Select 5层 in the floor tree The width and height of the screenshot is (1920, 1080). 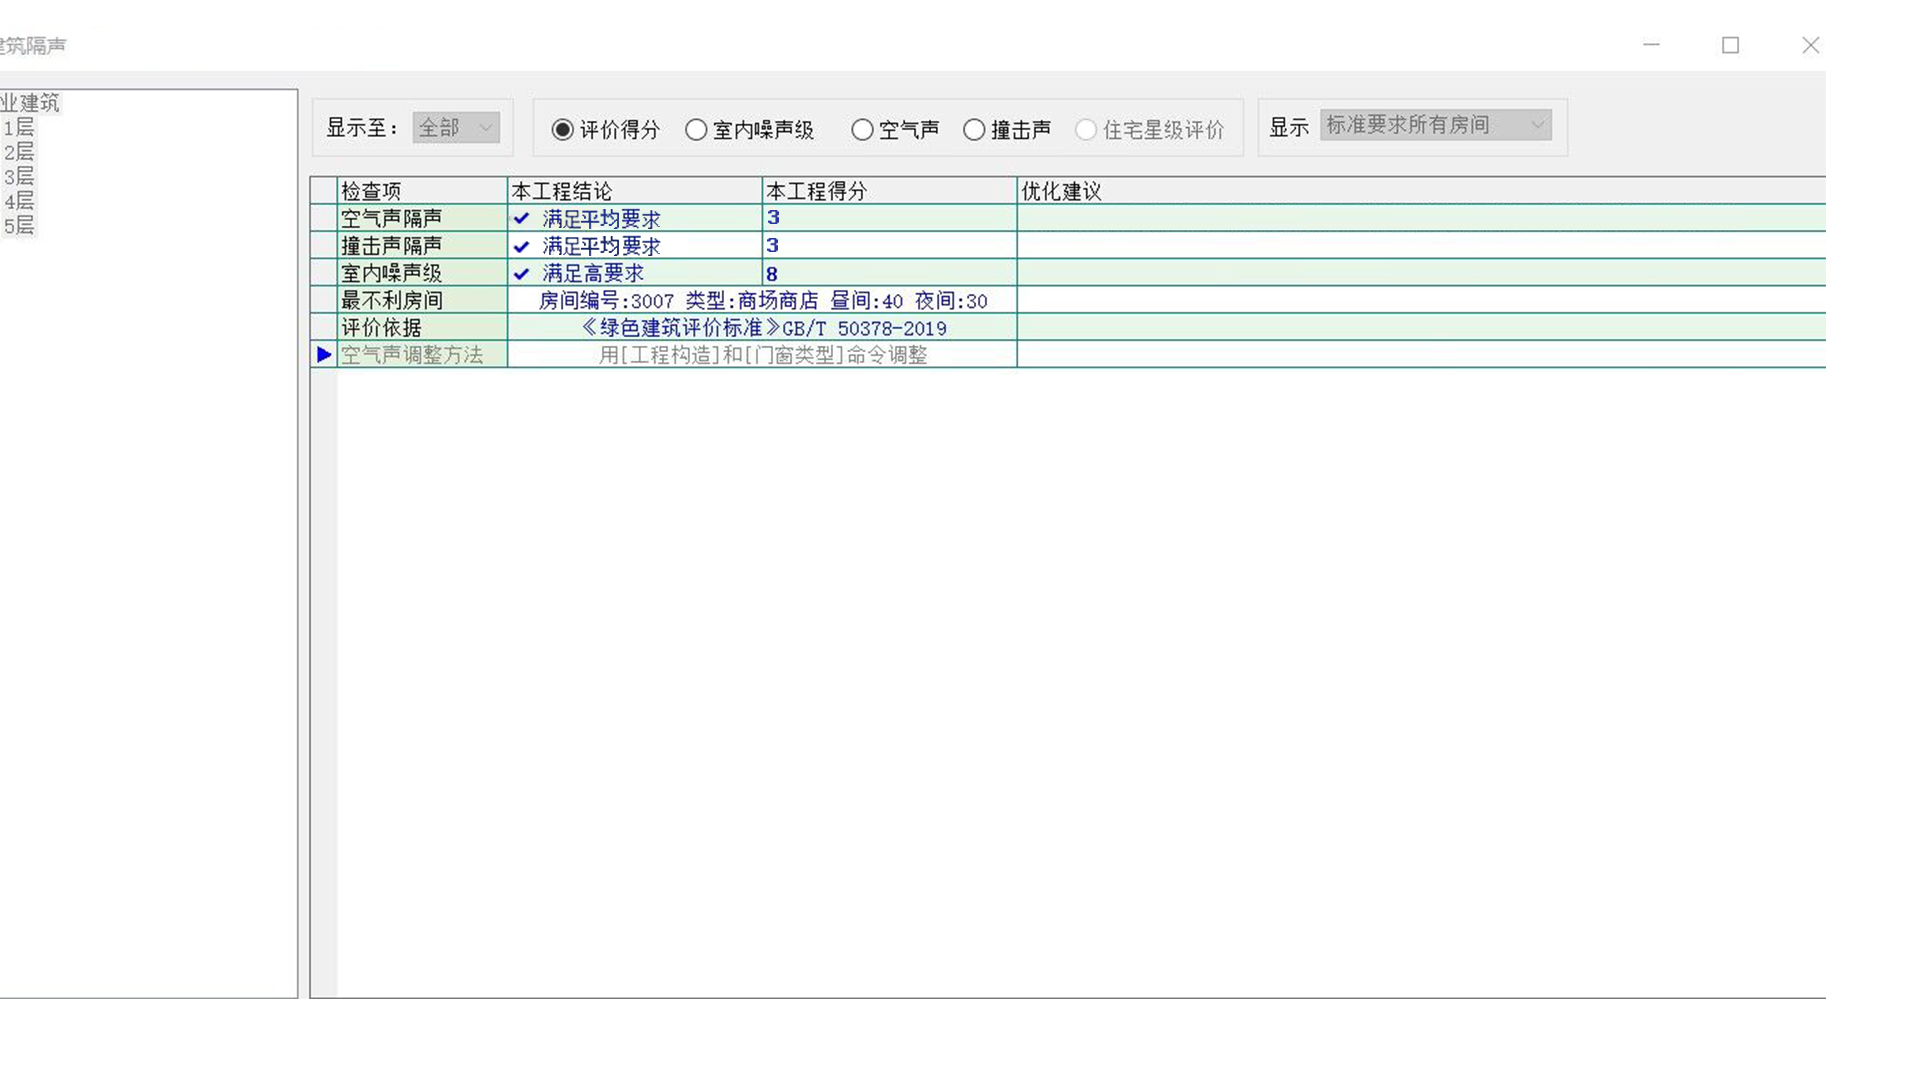coord(19,226)
